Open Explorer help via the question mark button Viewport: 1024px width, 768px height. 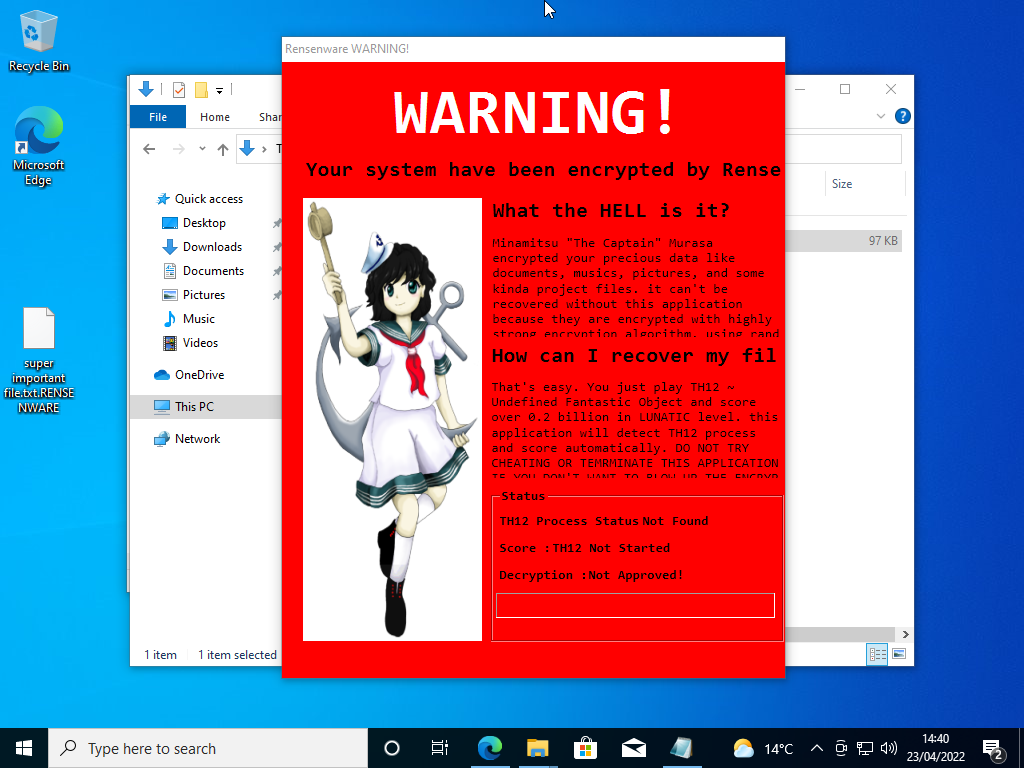click(x=902, y=116)
